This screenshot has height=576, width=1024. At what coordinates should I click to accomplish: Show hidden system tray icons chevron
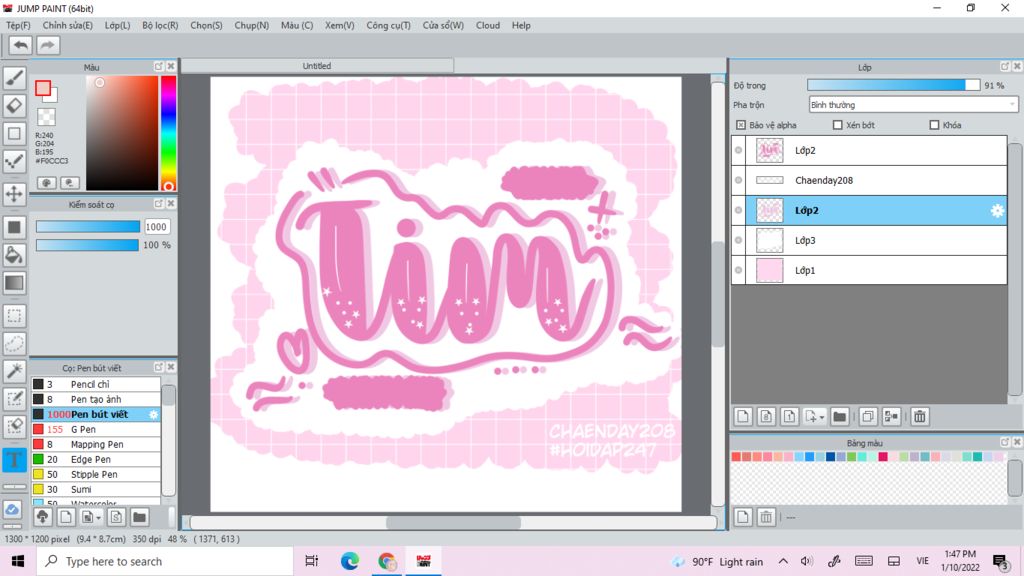pos(783,561)
